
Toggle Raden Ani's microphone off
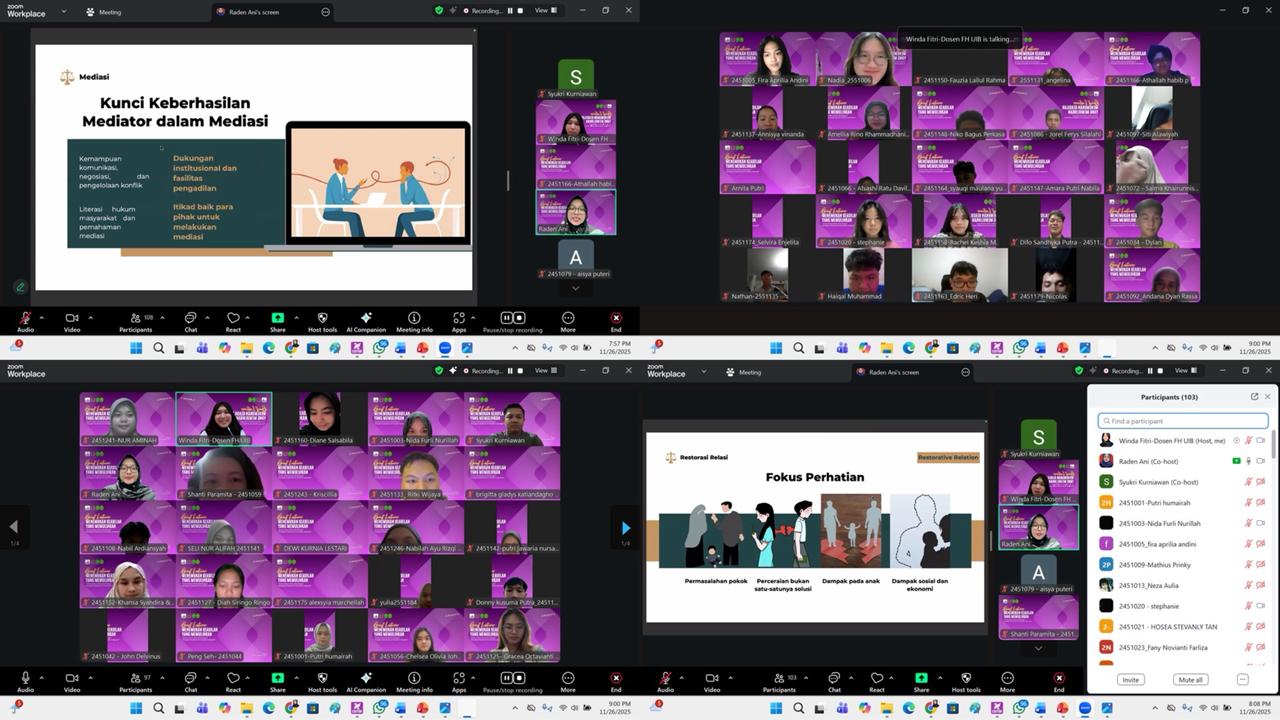tap(1247, 461)
